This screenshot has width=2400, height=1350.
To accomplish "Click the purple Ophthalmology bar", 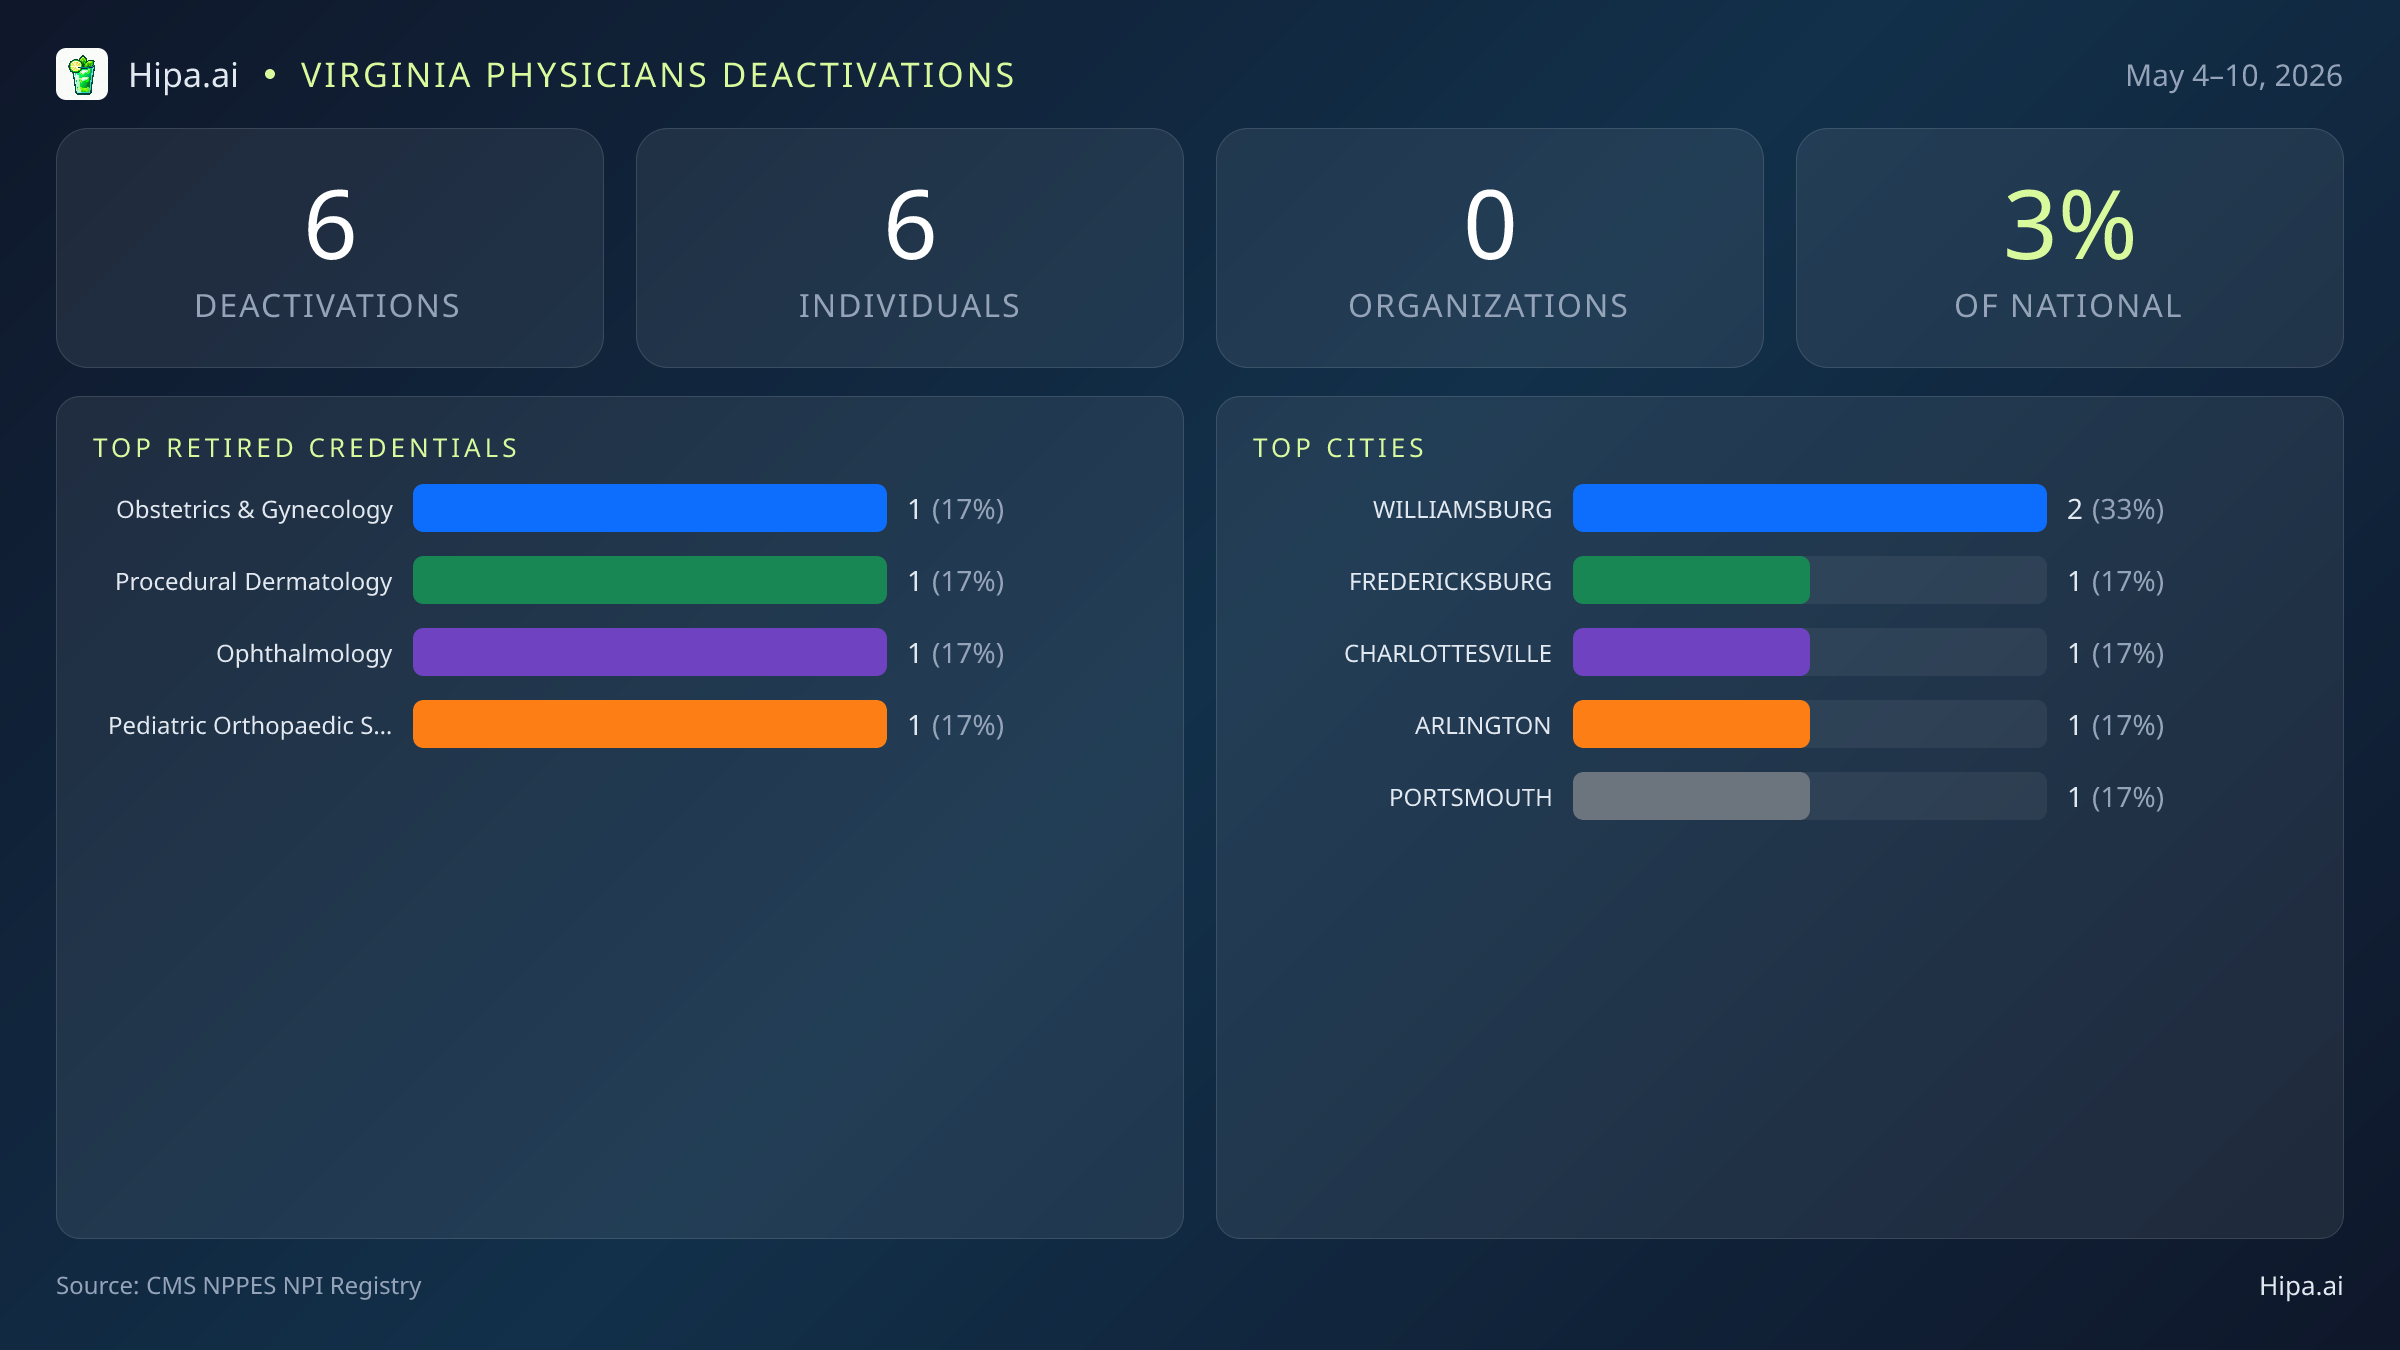I will point(650,652).
